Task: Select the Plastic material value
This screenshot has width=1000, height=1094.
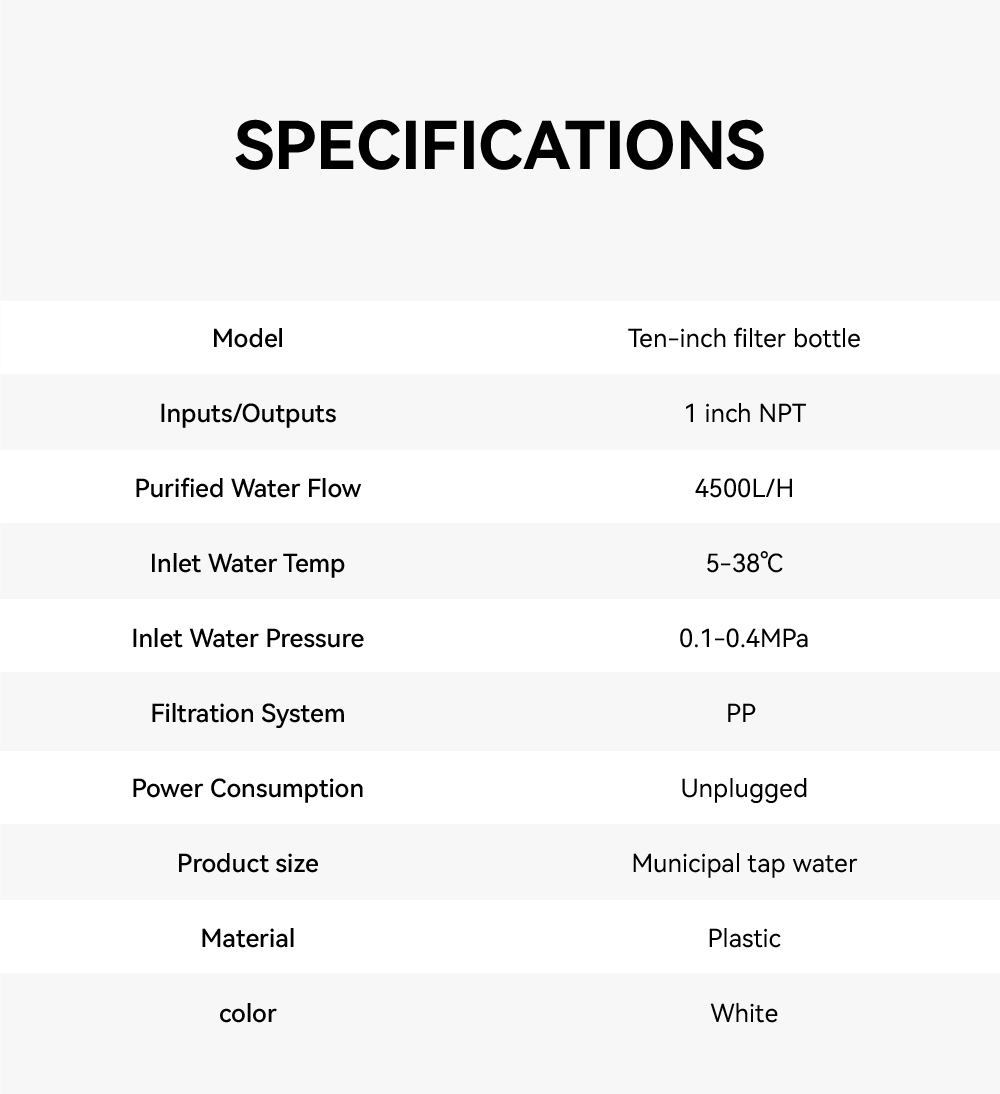Action: pyautogui.click(x=744, y=939)
